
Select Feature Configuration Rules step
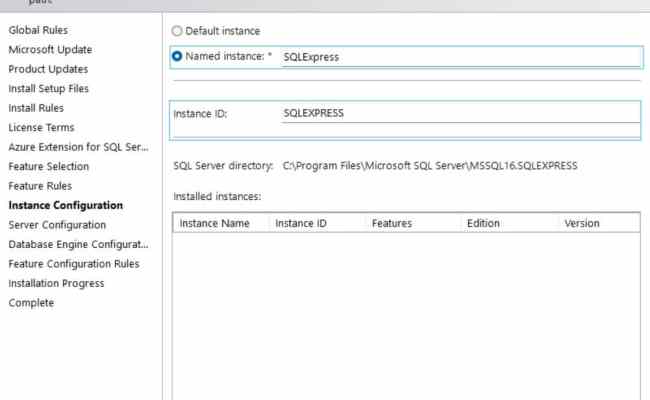74,264
